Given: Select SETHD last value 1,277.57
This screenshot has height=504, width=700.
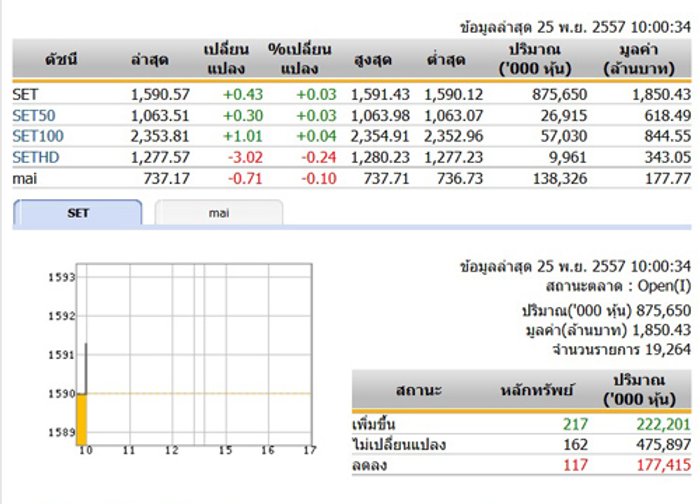Looking at the screenshot, I should click(x=160, y=157).
